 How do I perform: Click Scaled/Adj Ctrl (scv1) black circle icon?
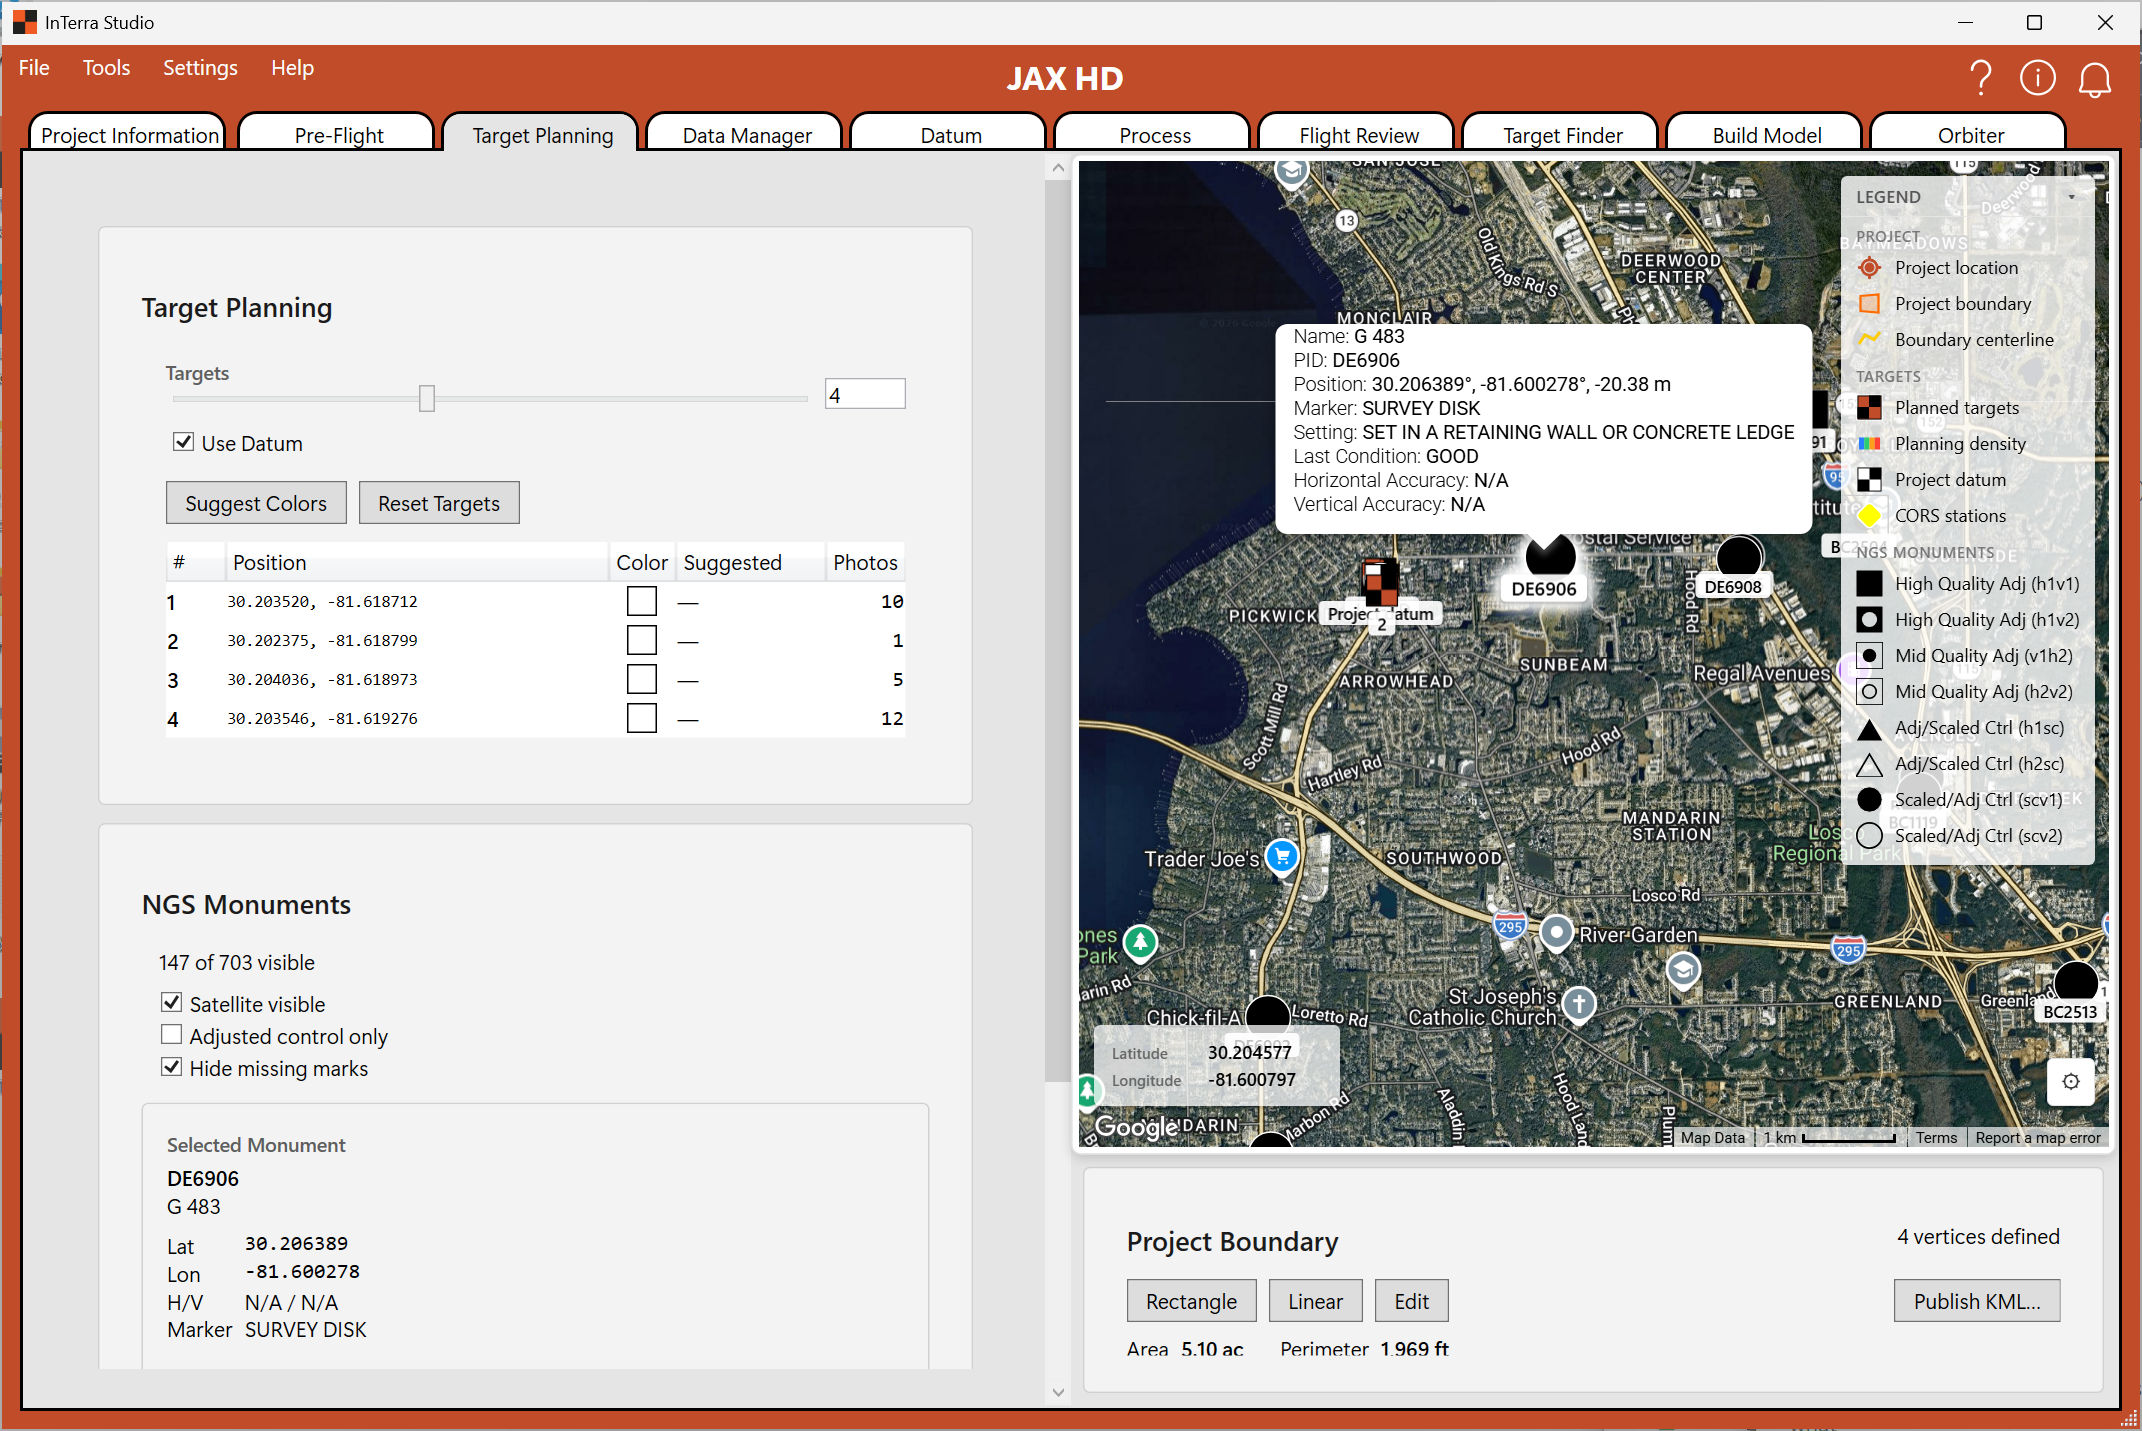tap(1869, 800)
